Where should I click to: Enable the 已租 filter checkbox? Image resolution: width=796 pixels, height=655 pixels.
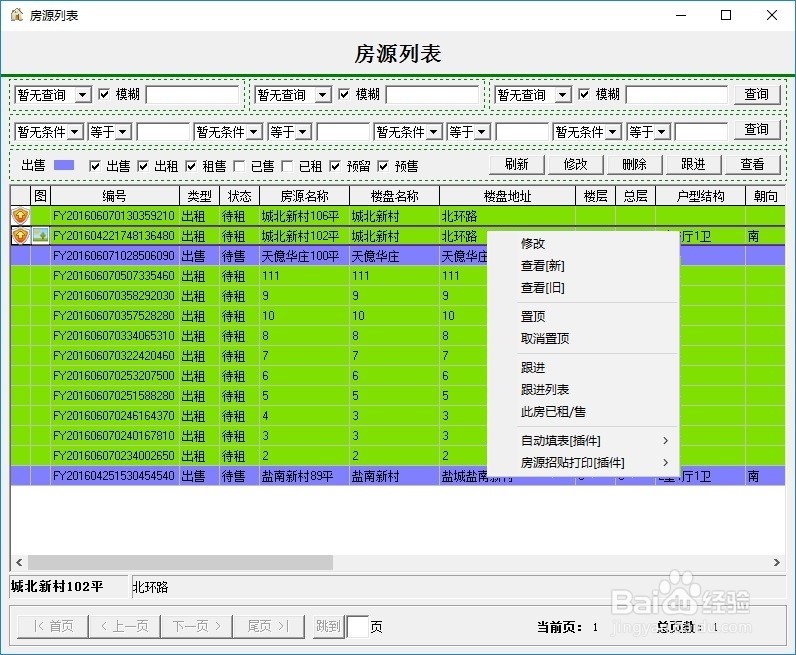tap(287, 166)
